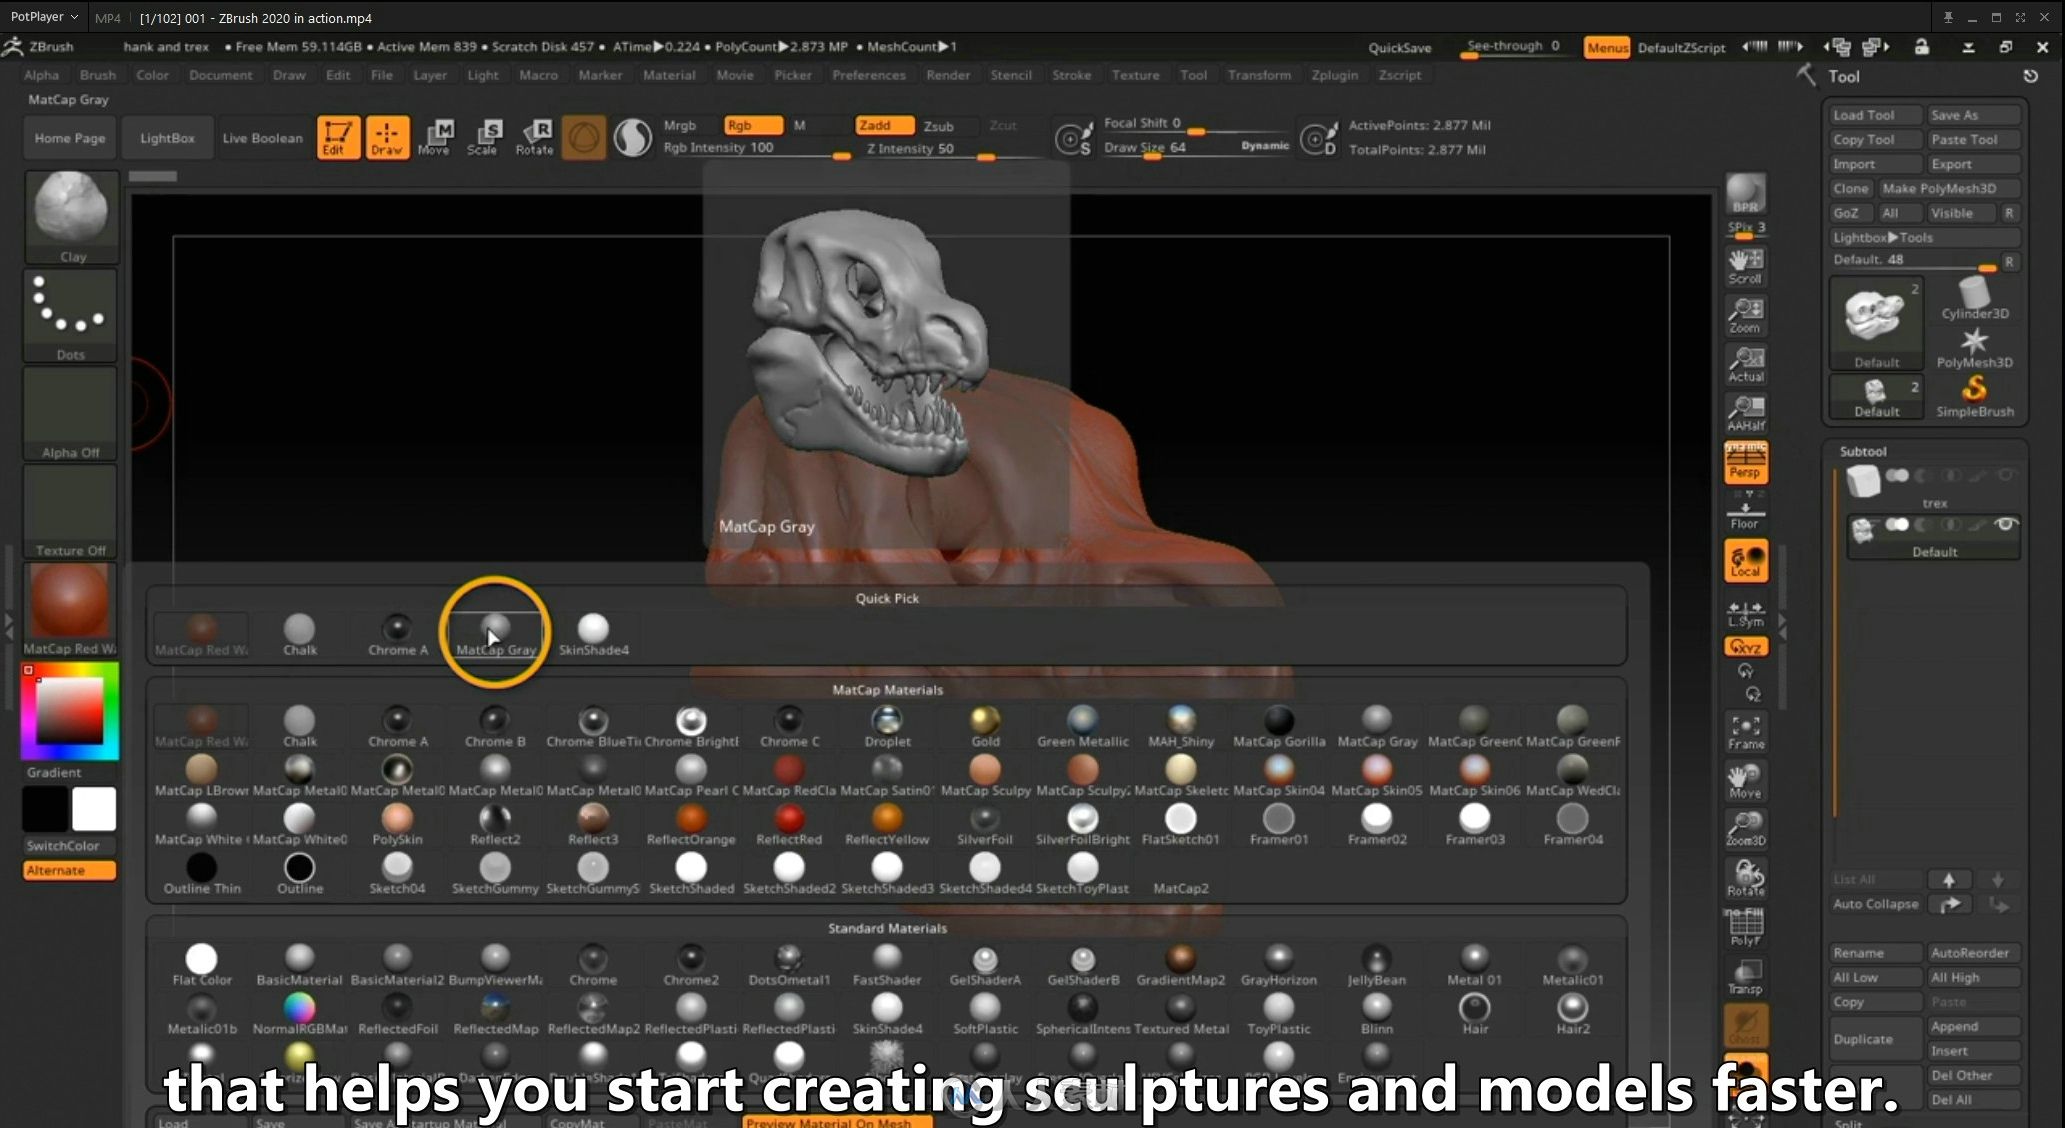The width and height of the screenshot is (2065, 1128).
Task: Click the AAHalf icon
Action: click(1745, 413)
